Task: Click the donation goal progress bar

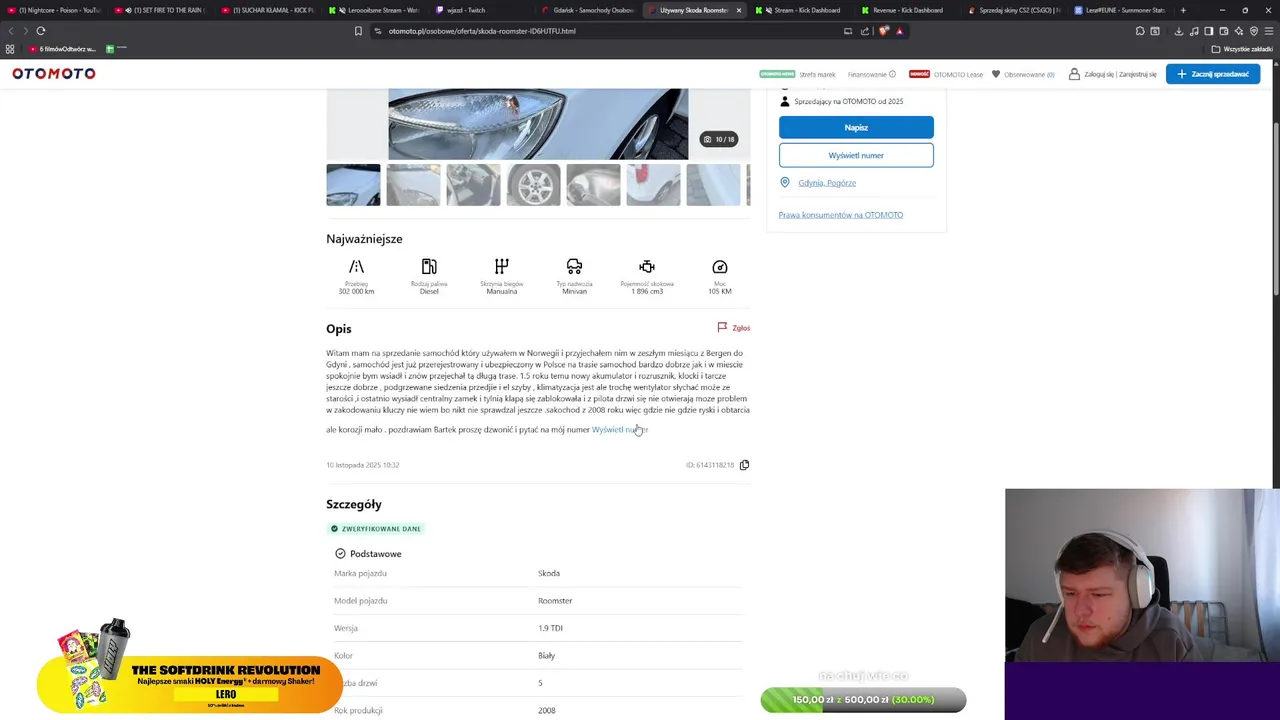Action: tap(863, 700)
